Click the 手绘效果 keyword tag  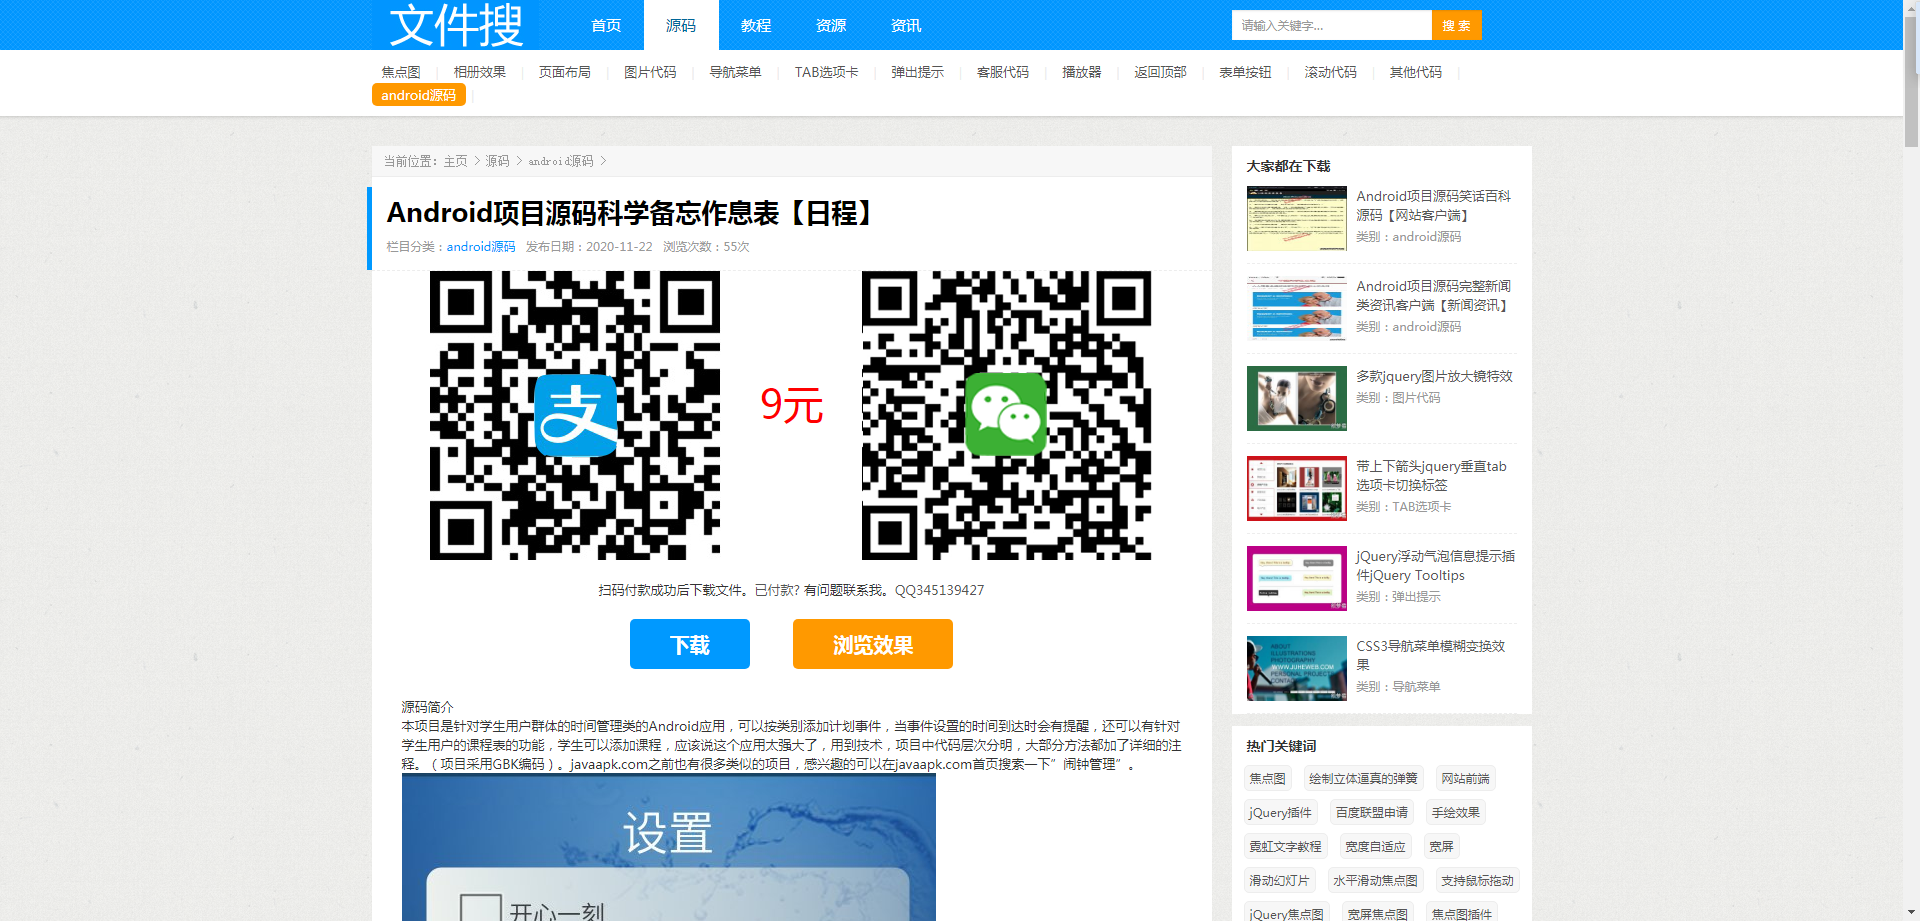pos(1456,812)
